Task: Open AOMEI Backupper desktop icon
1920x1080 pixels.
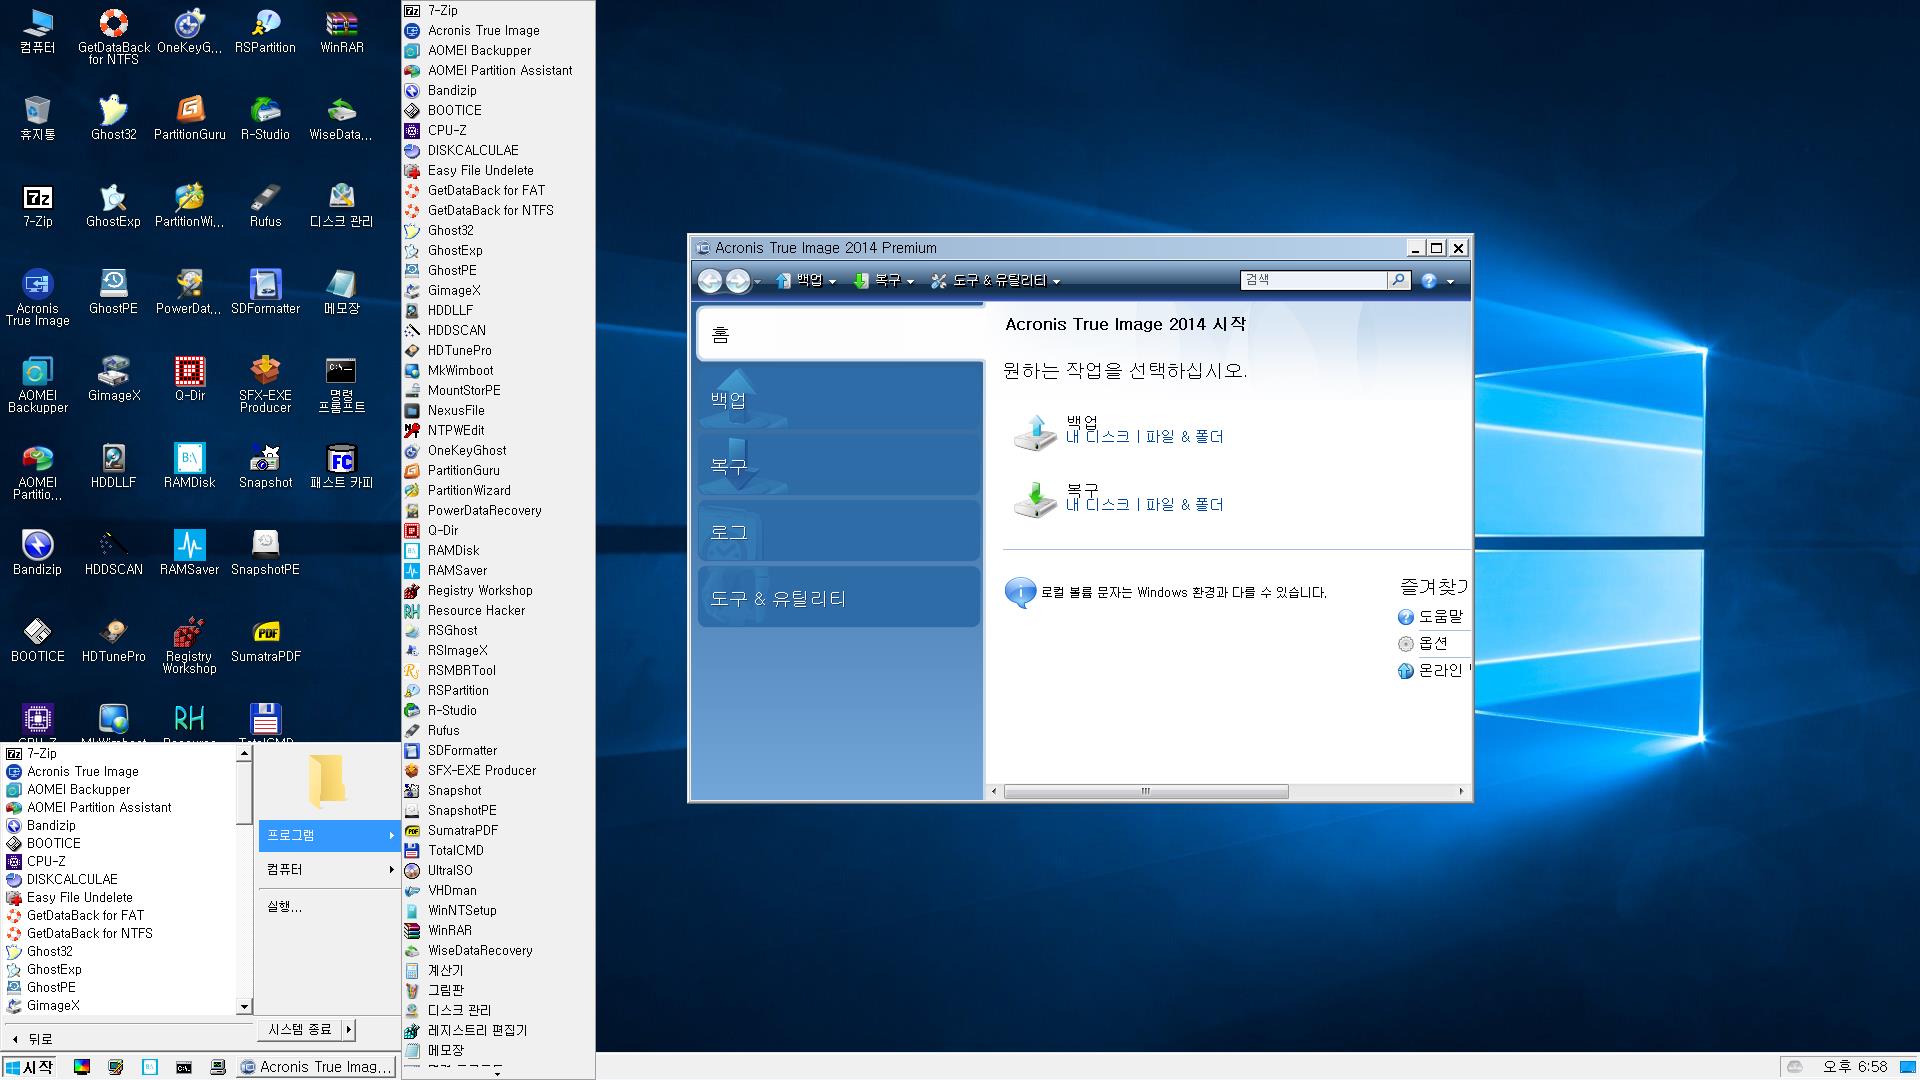Action: coord(38,385)
